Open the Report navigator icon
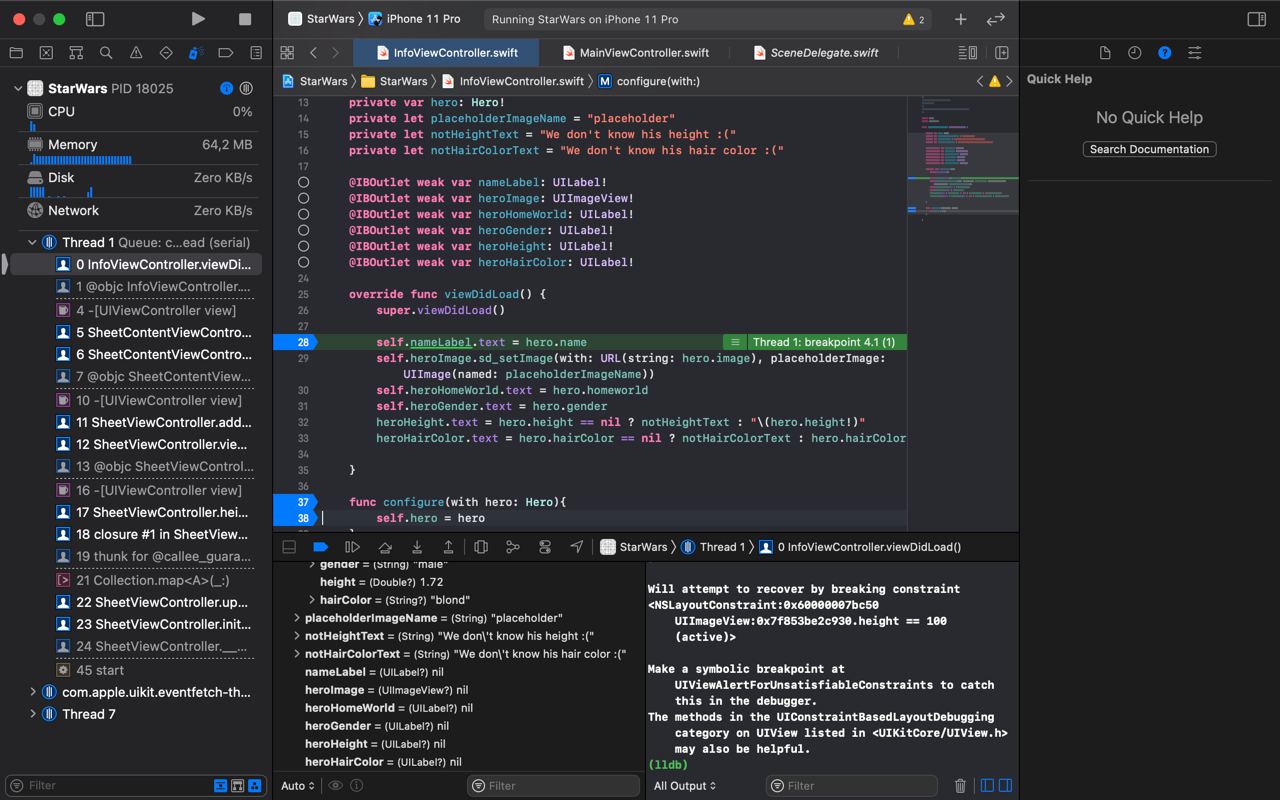This screenshot has width=1280, height=800. coord(256,53)
